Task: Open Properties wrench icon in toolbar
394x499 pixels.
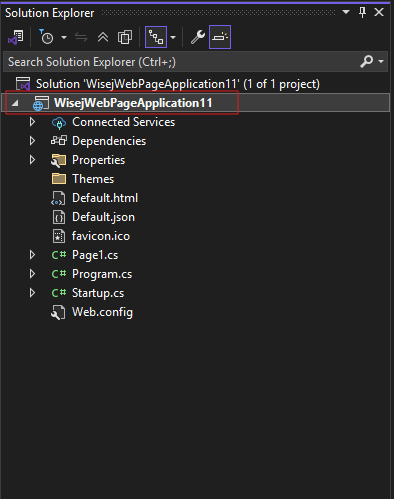Action: pos(198,37)
